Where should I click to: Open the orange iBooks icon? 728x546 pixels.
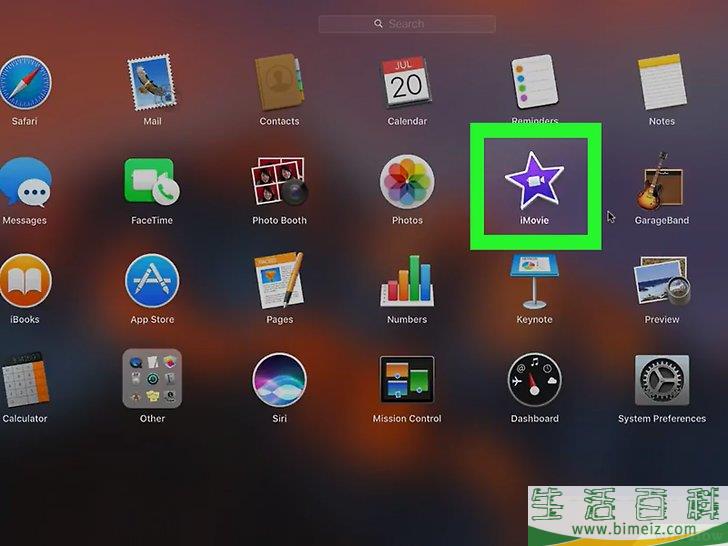25,280
